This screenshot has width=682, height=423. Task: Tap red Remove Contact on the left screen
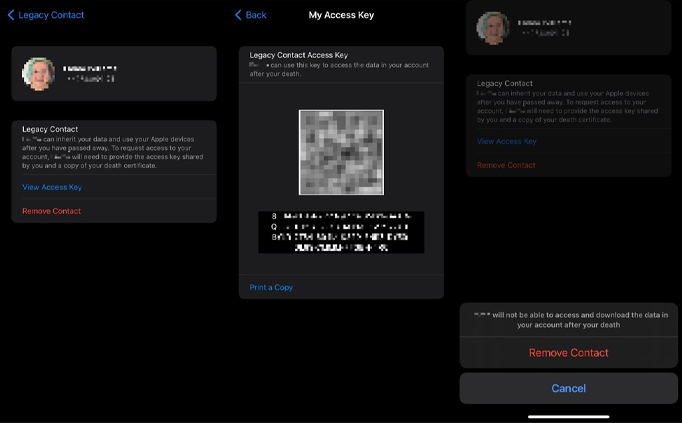pyautogui.click(x=52, y=211)
